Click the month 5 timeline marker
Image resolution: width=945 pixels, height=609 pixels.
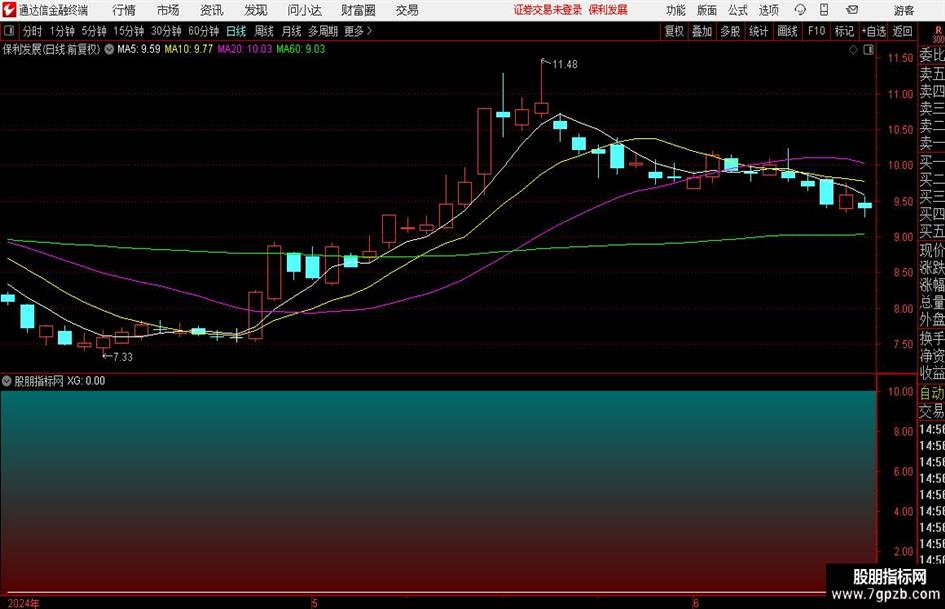[x=315, y=604]
